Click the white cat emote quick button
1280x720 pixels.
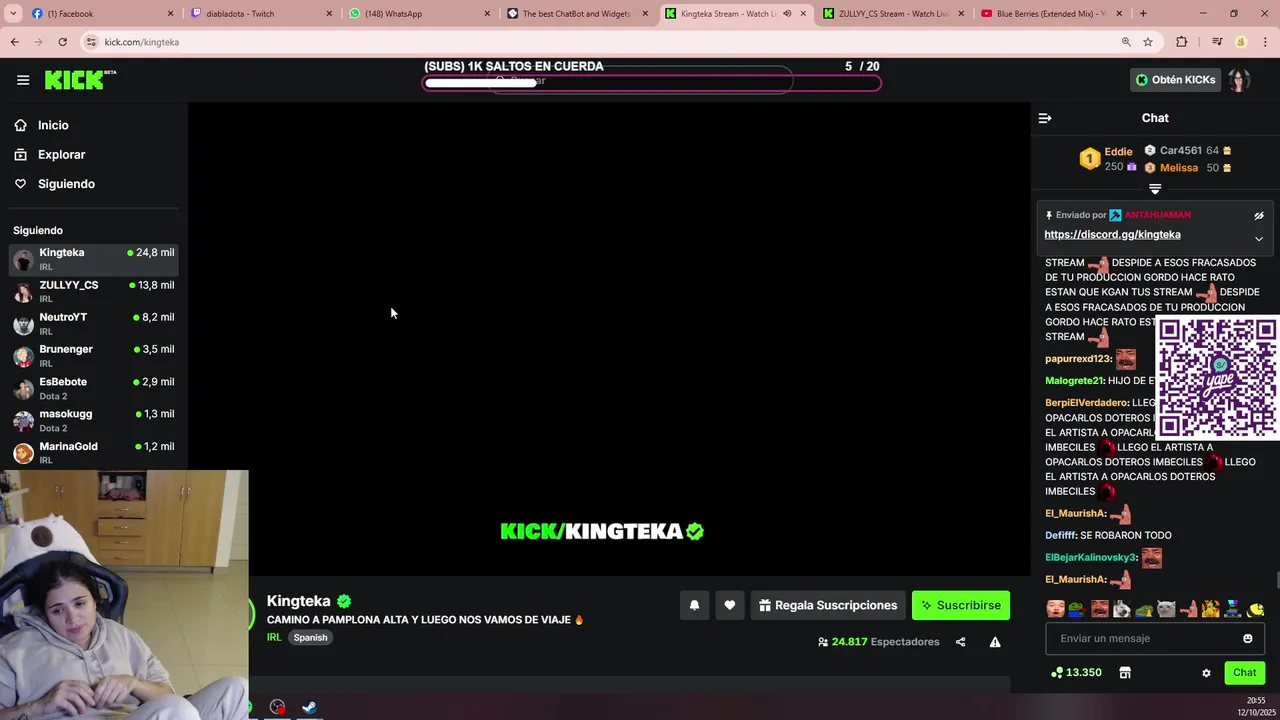coord(1166,609)
